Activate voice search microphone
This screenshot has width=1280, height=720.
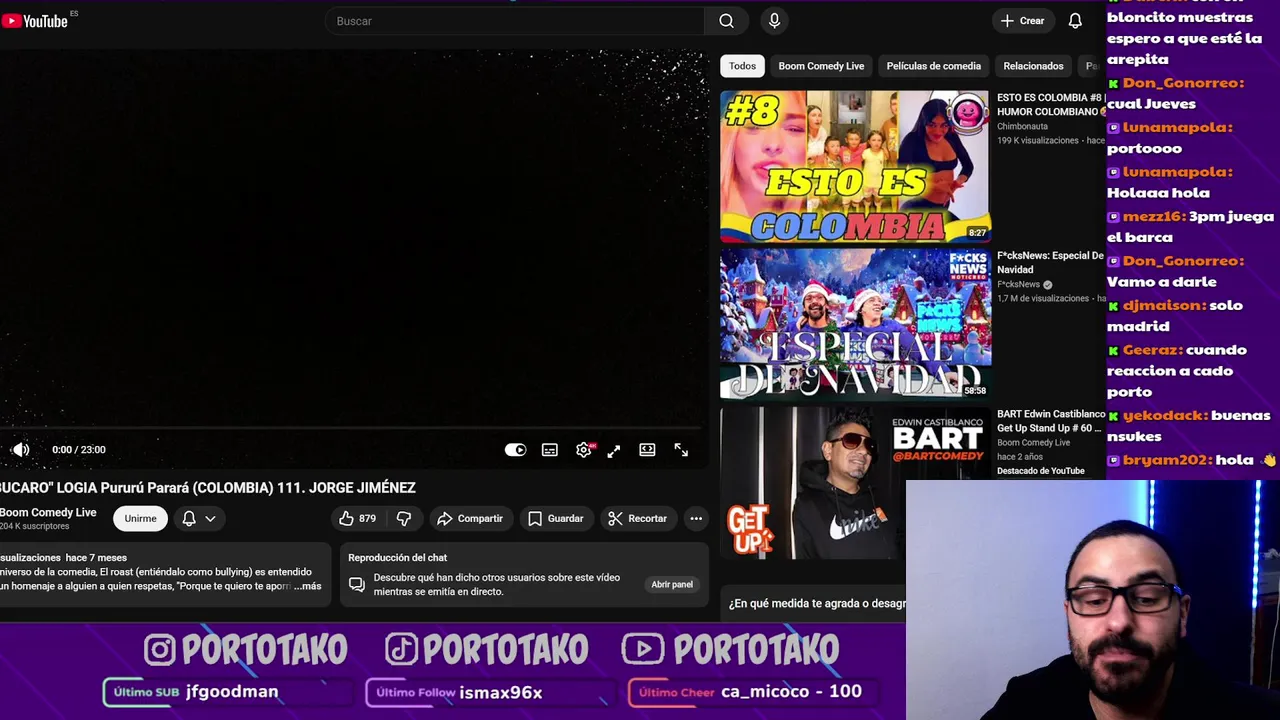point(774,21)
